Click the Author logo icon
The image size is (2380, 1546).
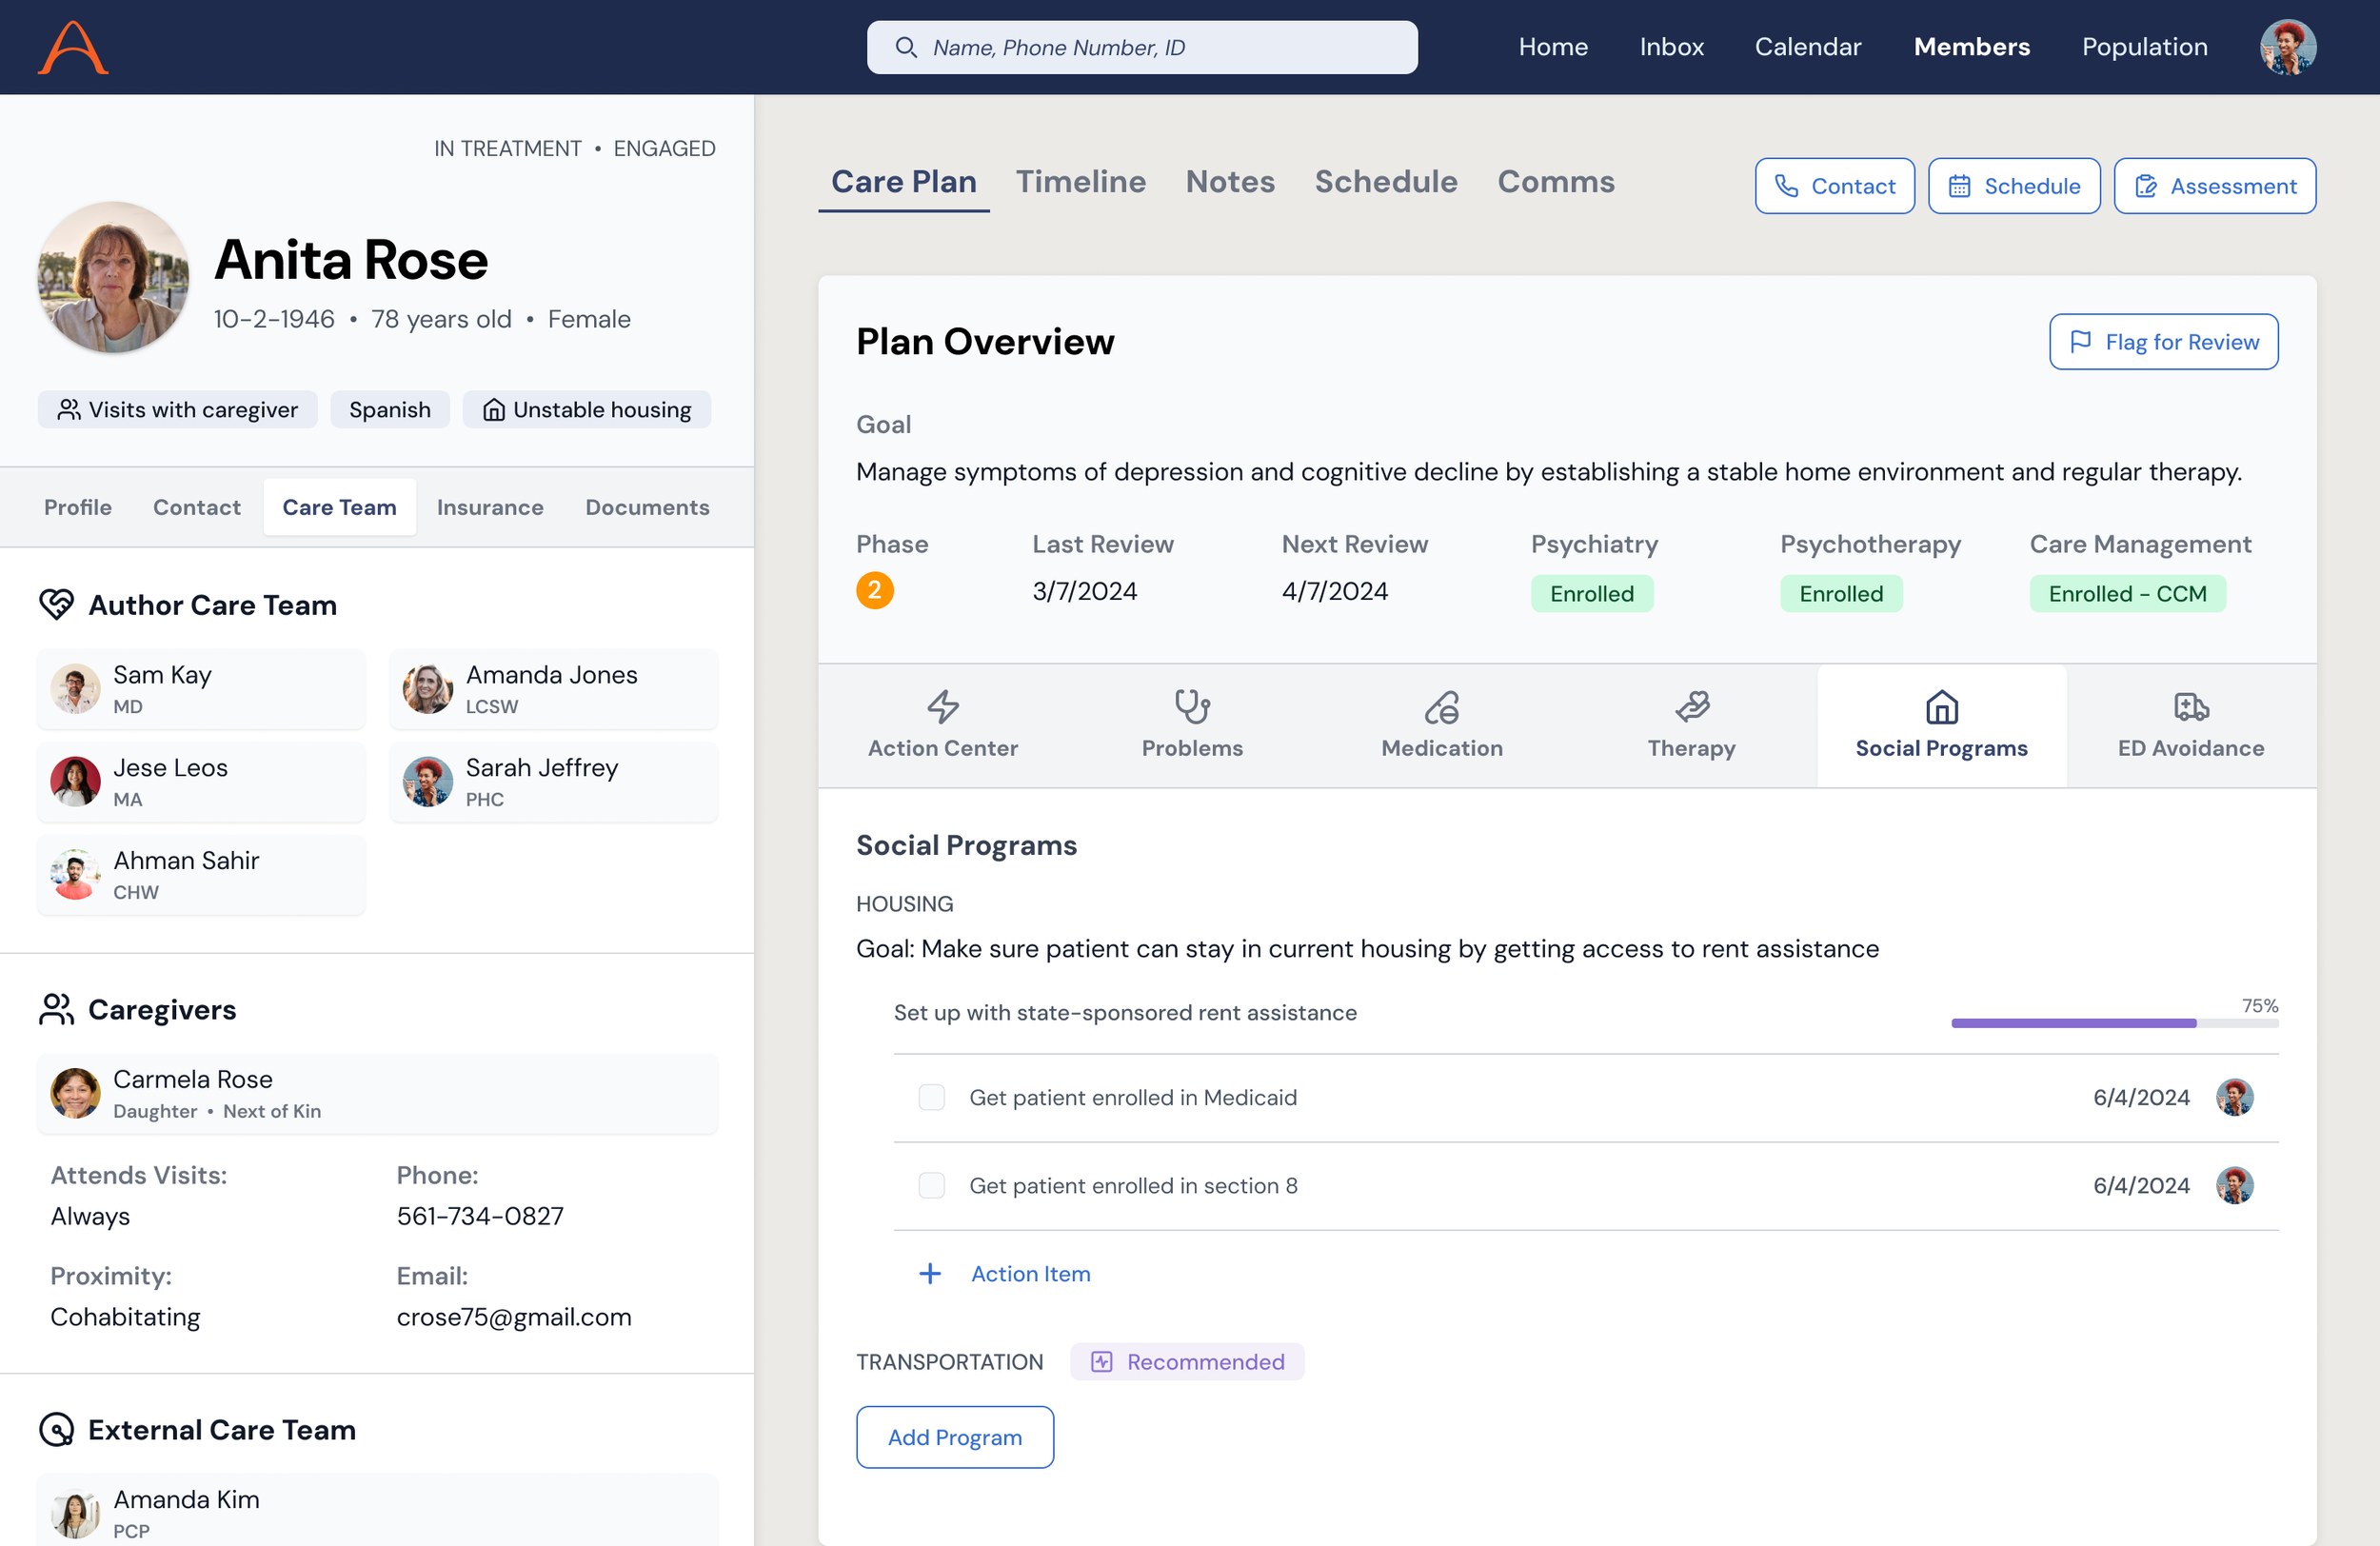point(73,47)
